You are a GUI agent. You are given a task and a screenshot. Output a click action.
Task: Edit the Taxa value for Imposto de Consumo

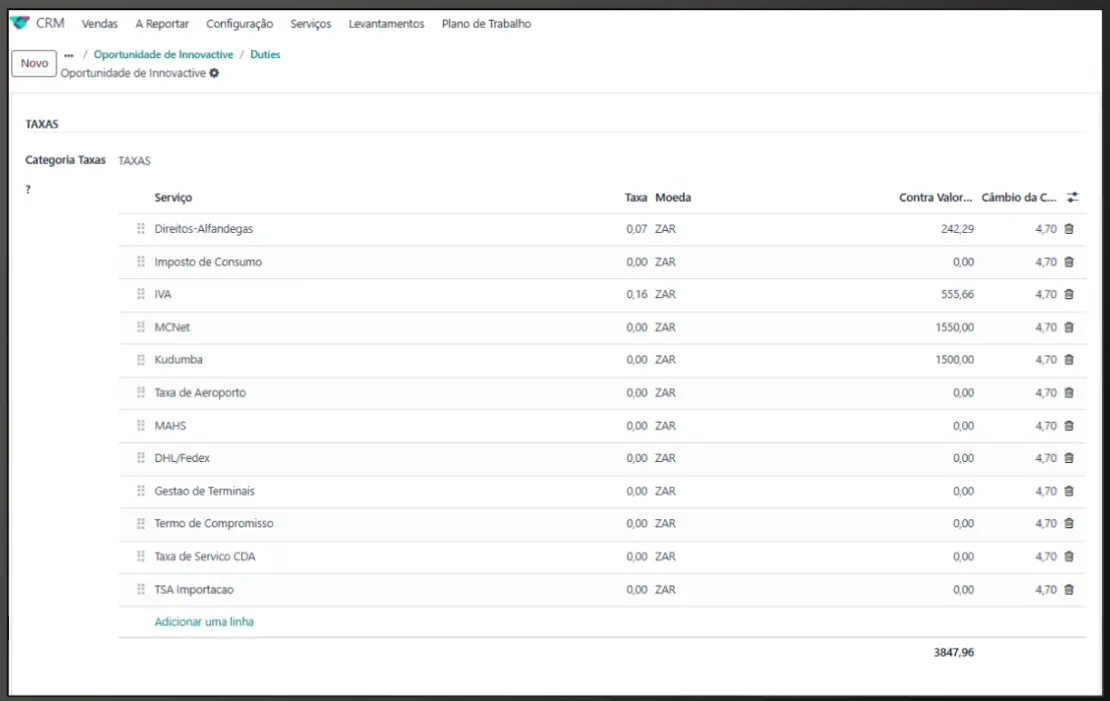636,262
